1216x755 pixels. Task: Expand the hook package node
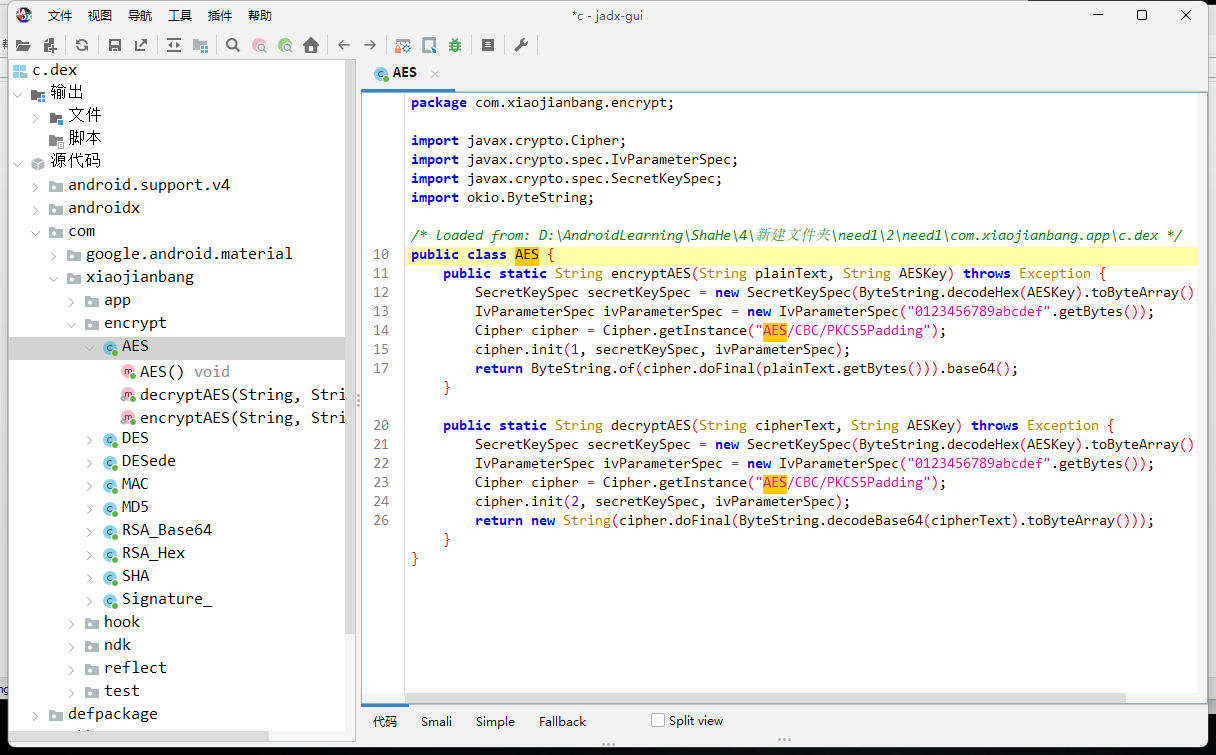click(72, 623)
